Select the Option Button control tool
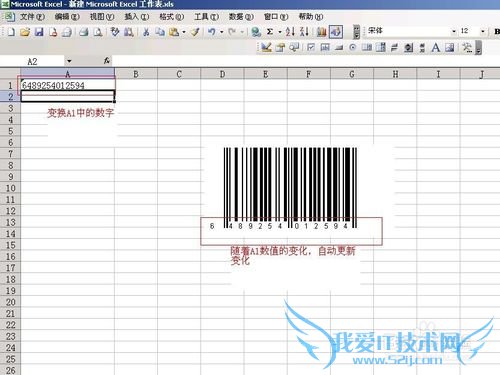The height and width of the screenshot is (375, 500). tap(353, 48)
